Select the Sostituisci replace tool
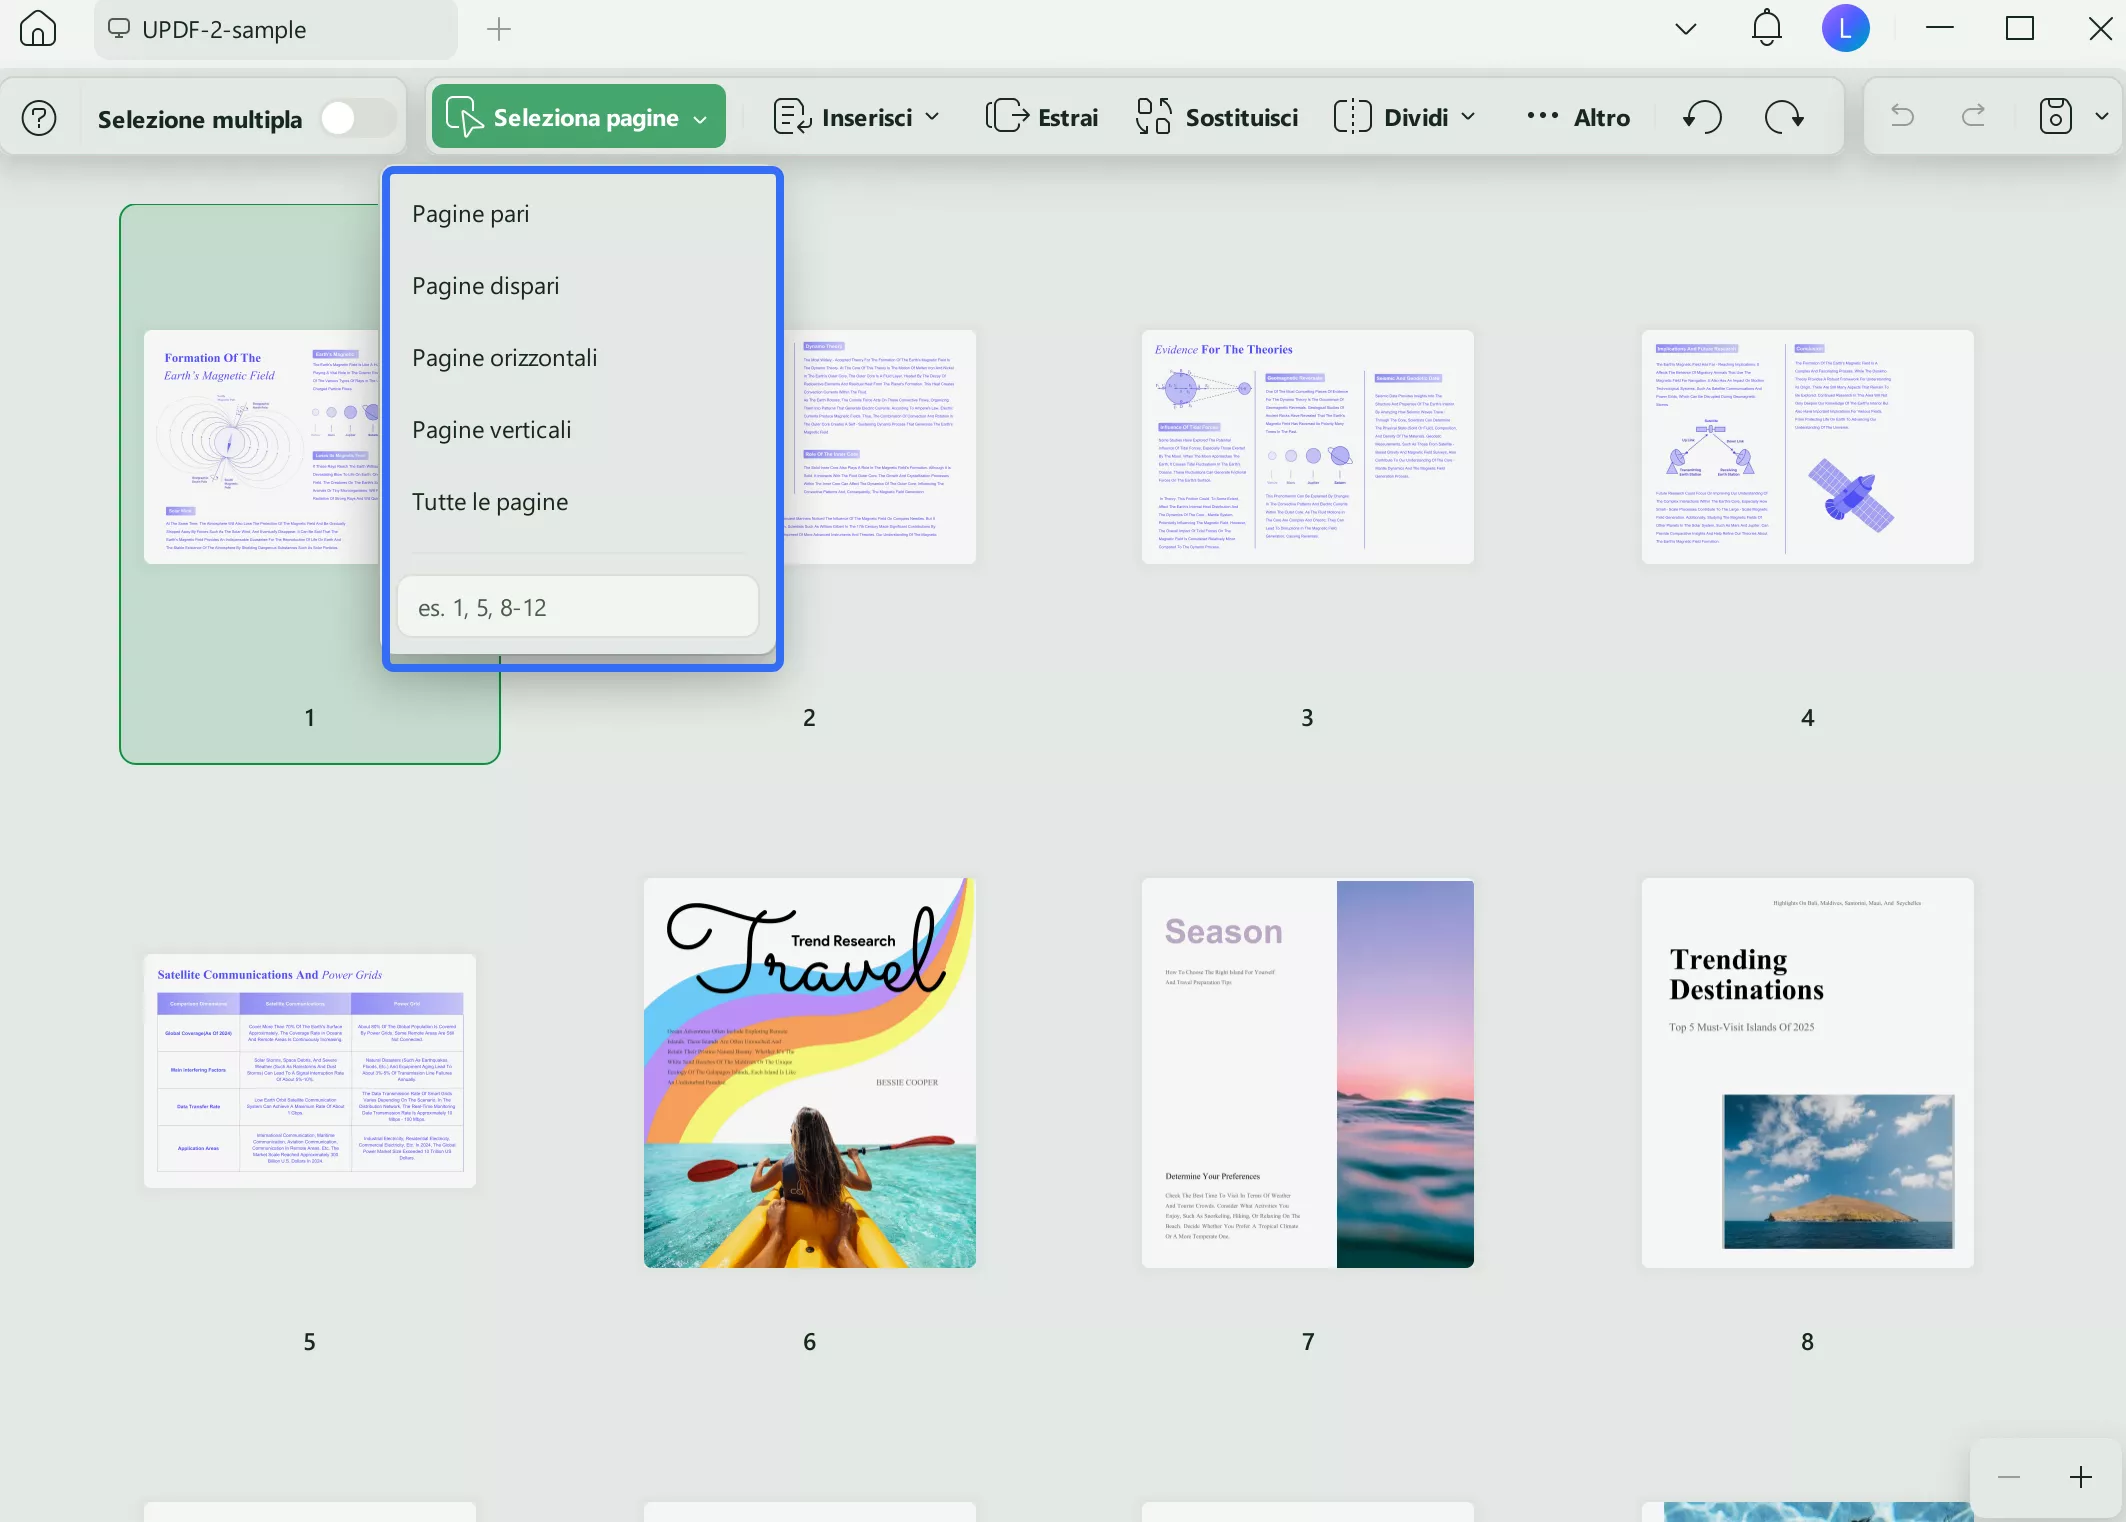The width and height of the screenshot is (2126, 1522). (x=1216, y=116)
